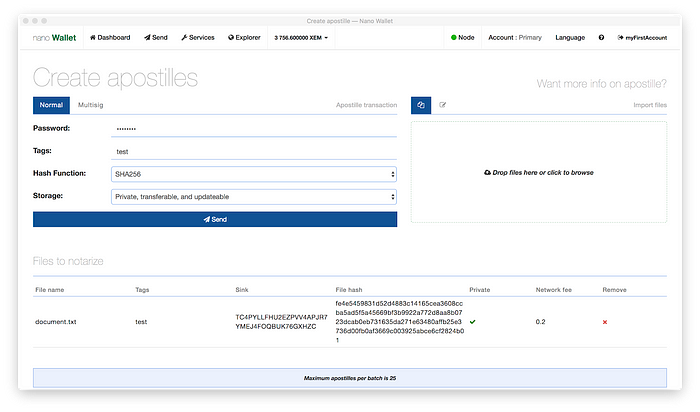The image size is (700, 412).
Task: Click the Tags input field
Action: point(254,151)
